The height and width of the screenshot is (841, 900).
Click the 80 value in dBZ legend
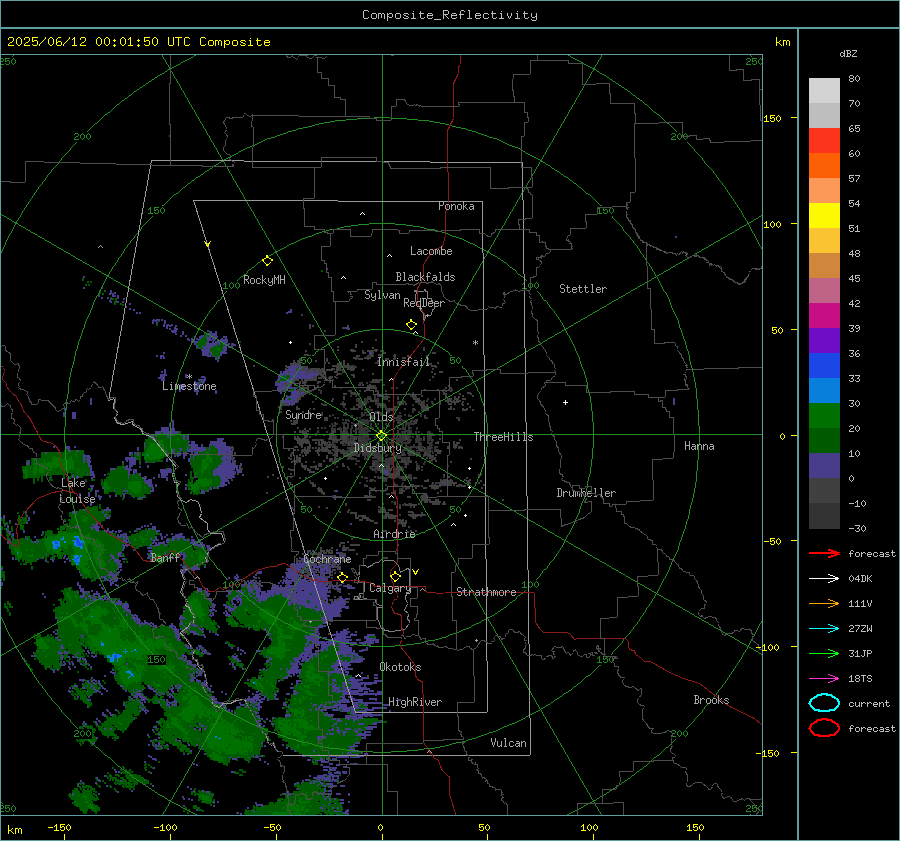(x=854, y=78)
